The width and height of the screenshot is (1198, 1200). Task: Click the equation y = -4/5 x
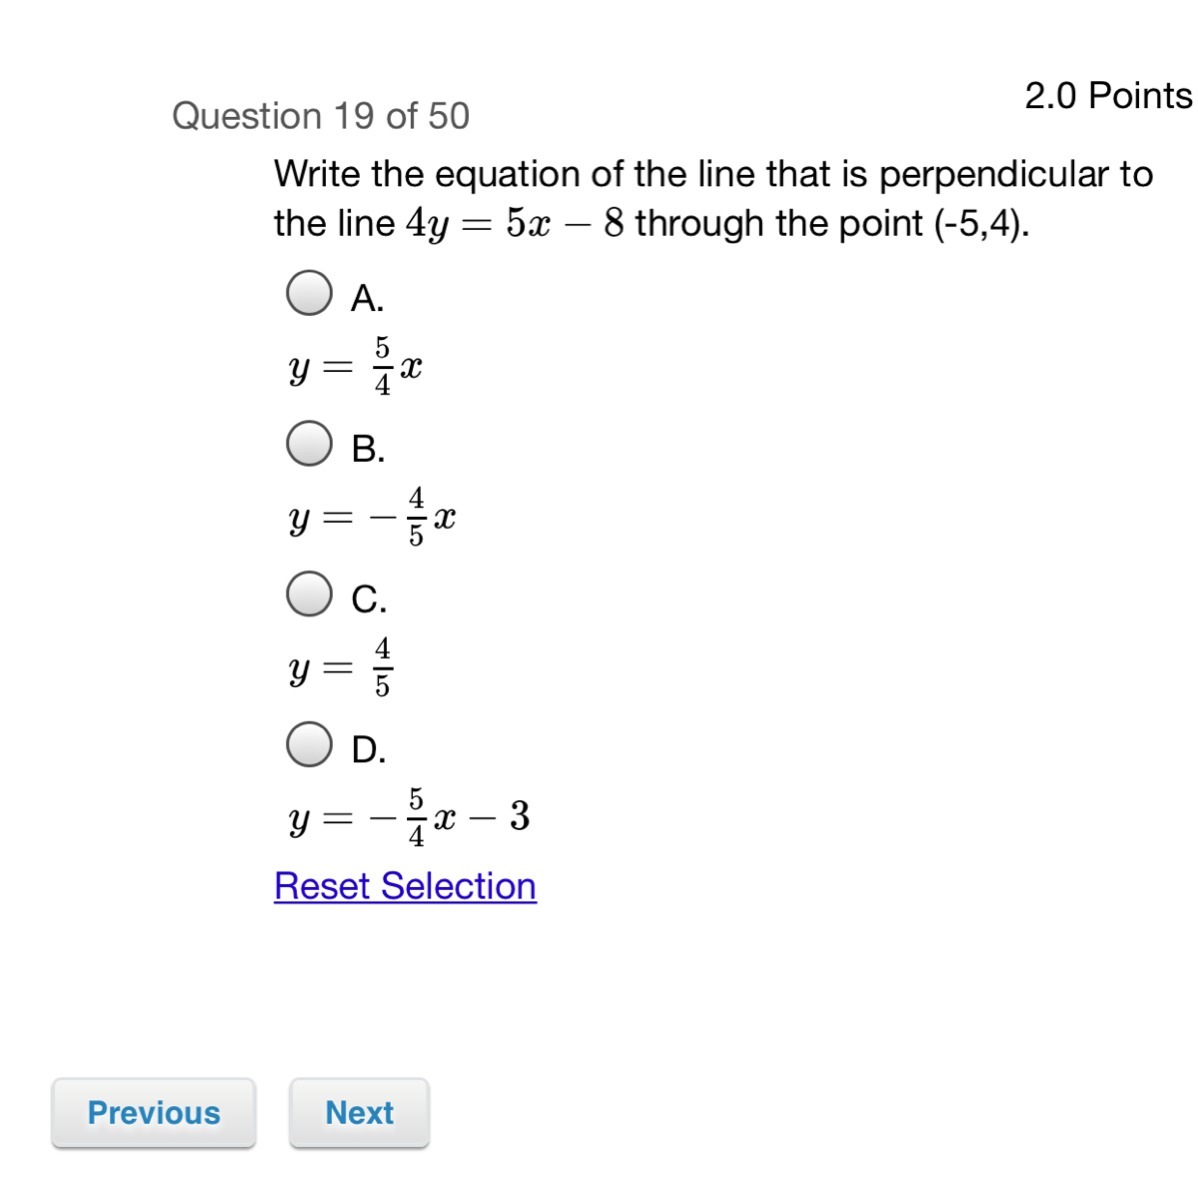[x=372, y=517]
